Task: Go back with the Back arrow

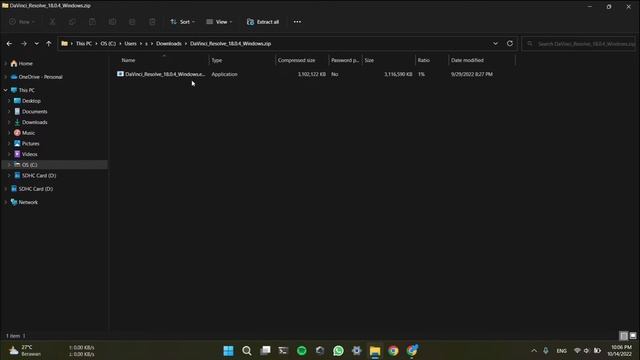Action: (x=9, y=44)
